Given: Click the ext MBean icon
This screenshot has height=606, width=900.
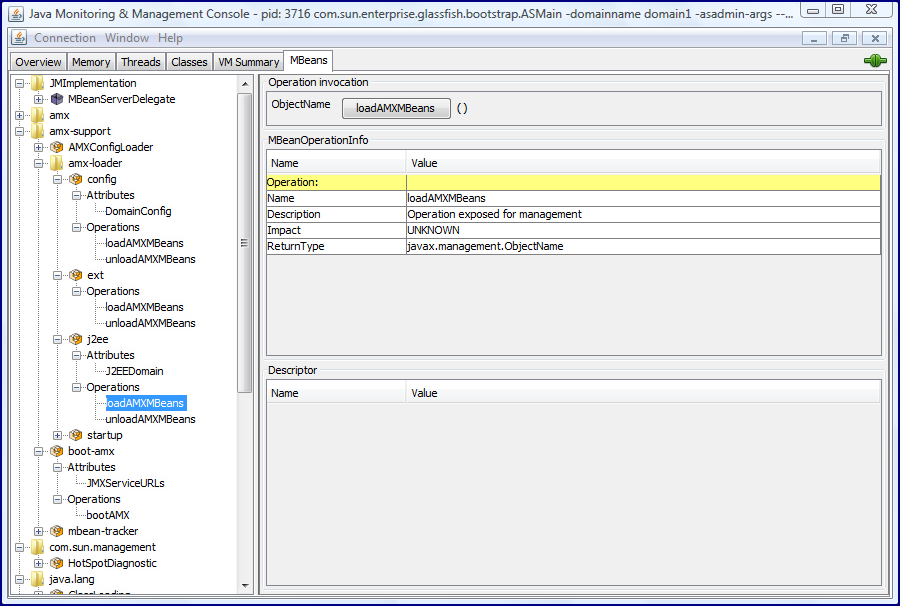Looking at the screenshot, I should 76,275.
